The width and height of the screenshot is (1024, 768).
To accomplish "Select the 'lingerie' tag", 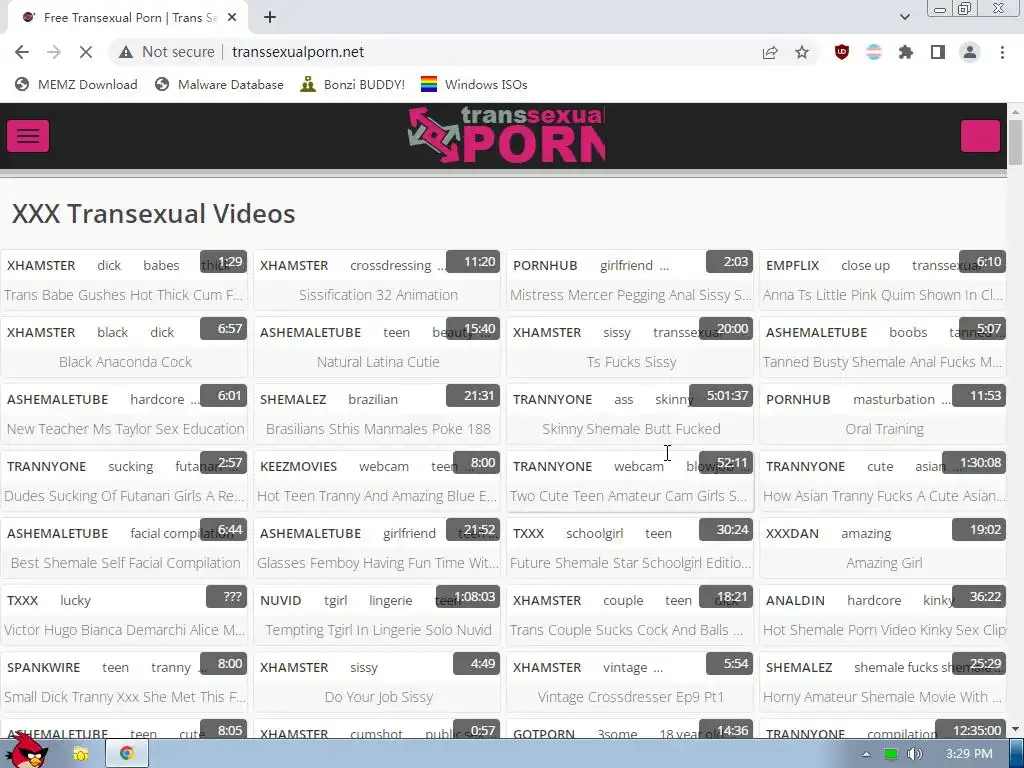I will tap(391, 601).
